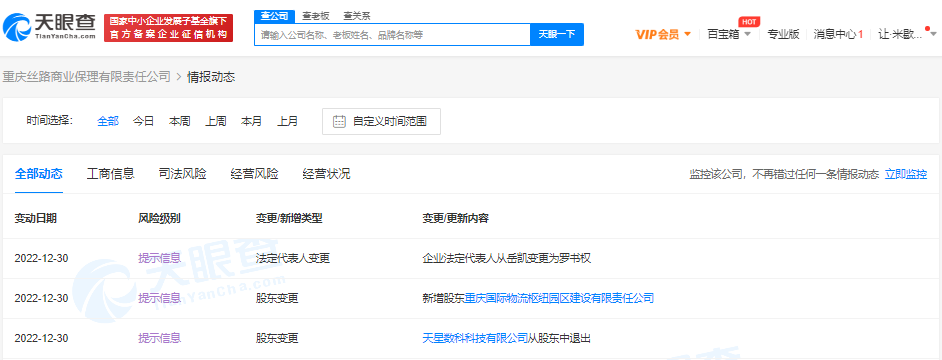The height and width of the screenshot is (360, 942).
Task: Filter time by 本周
Action: [180, 121]
